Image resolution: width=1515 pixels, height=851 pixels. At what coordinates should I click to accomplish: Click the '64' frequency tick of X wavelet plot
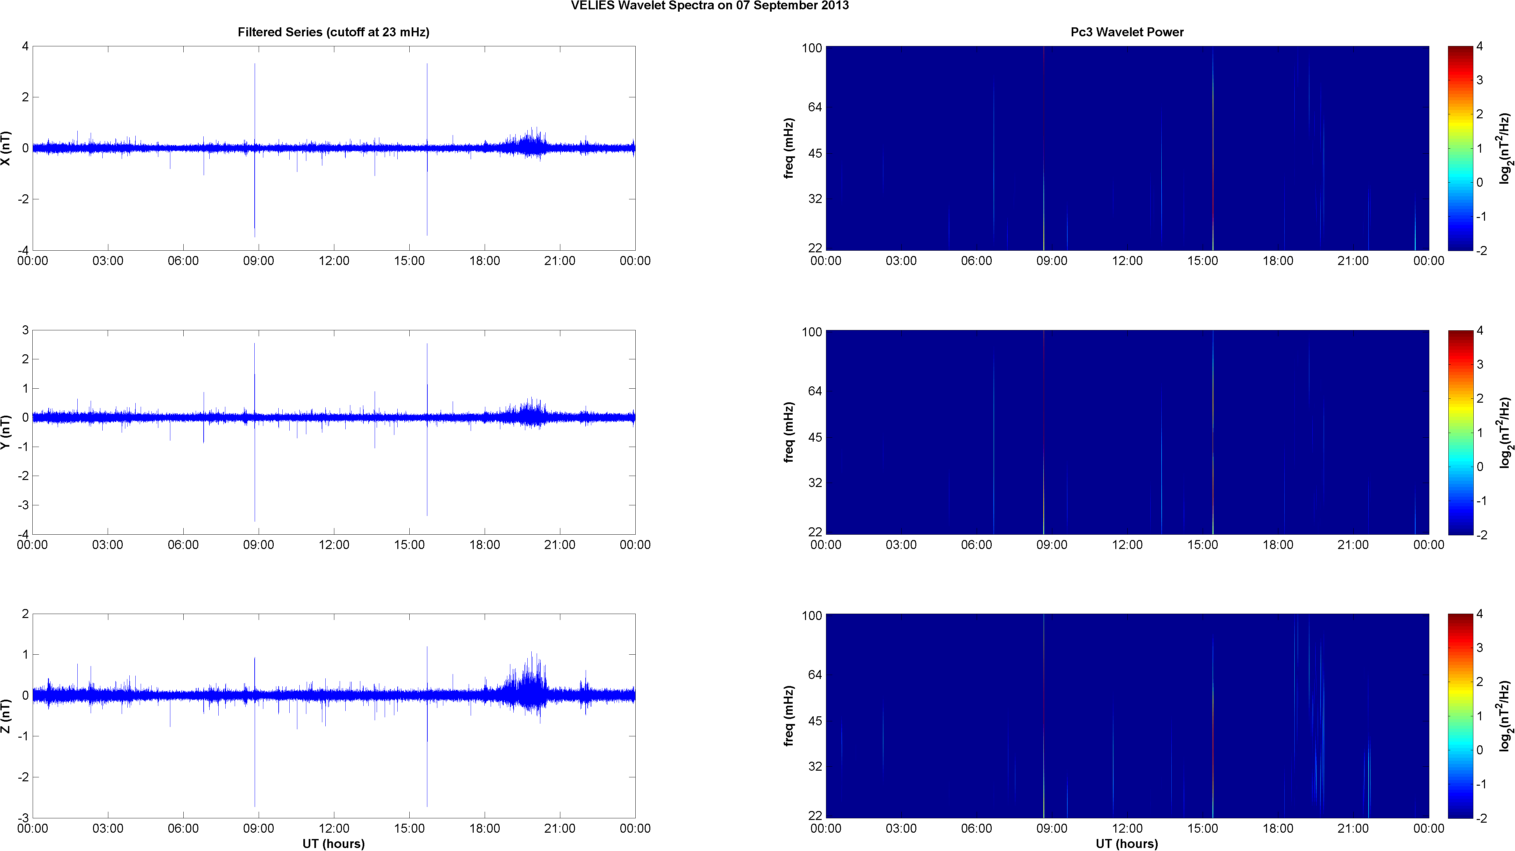pyautogui.click(x=815, y=107)
